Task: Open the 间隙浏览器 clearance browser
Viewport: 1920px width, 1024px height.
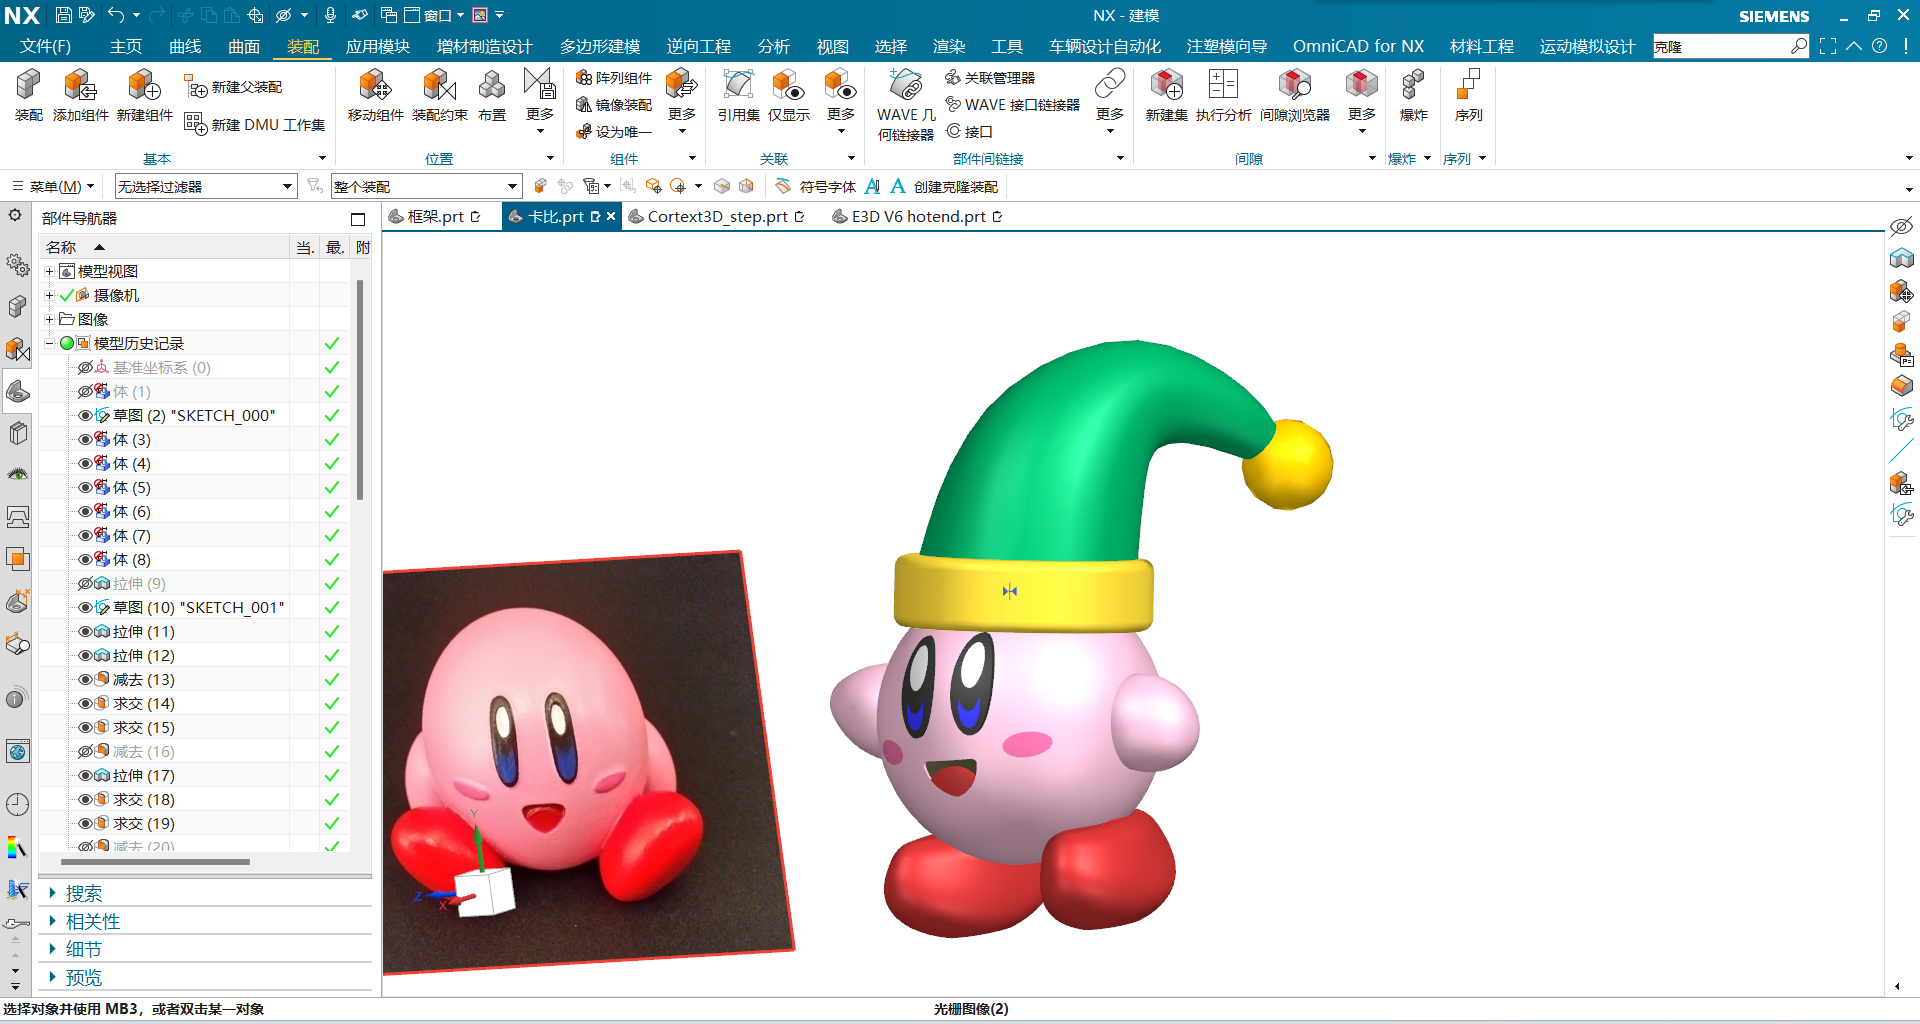Action: pos(1295,95)
